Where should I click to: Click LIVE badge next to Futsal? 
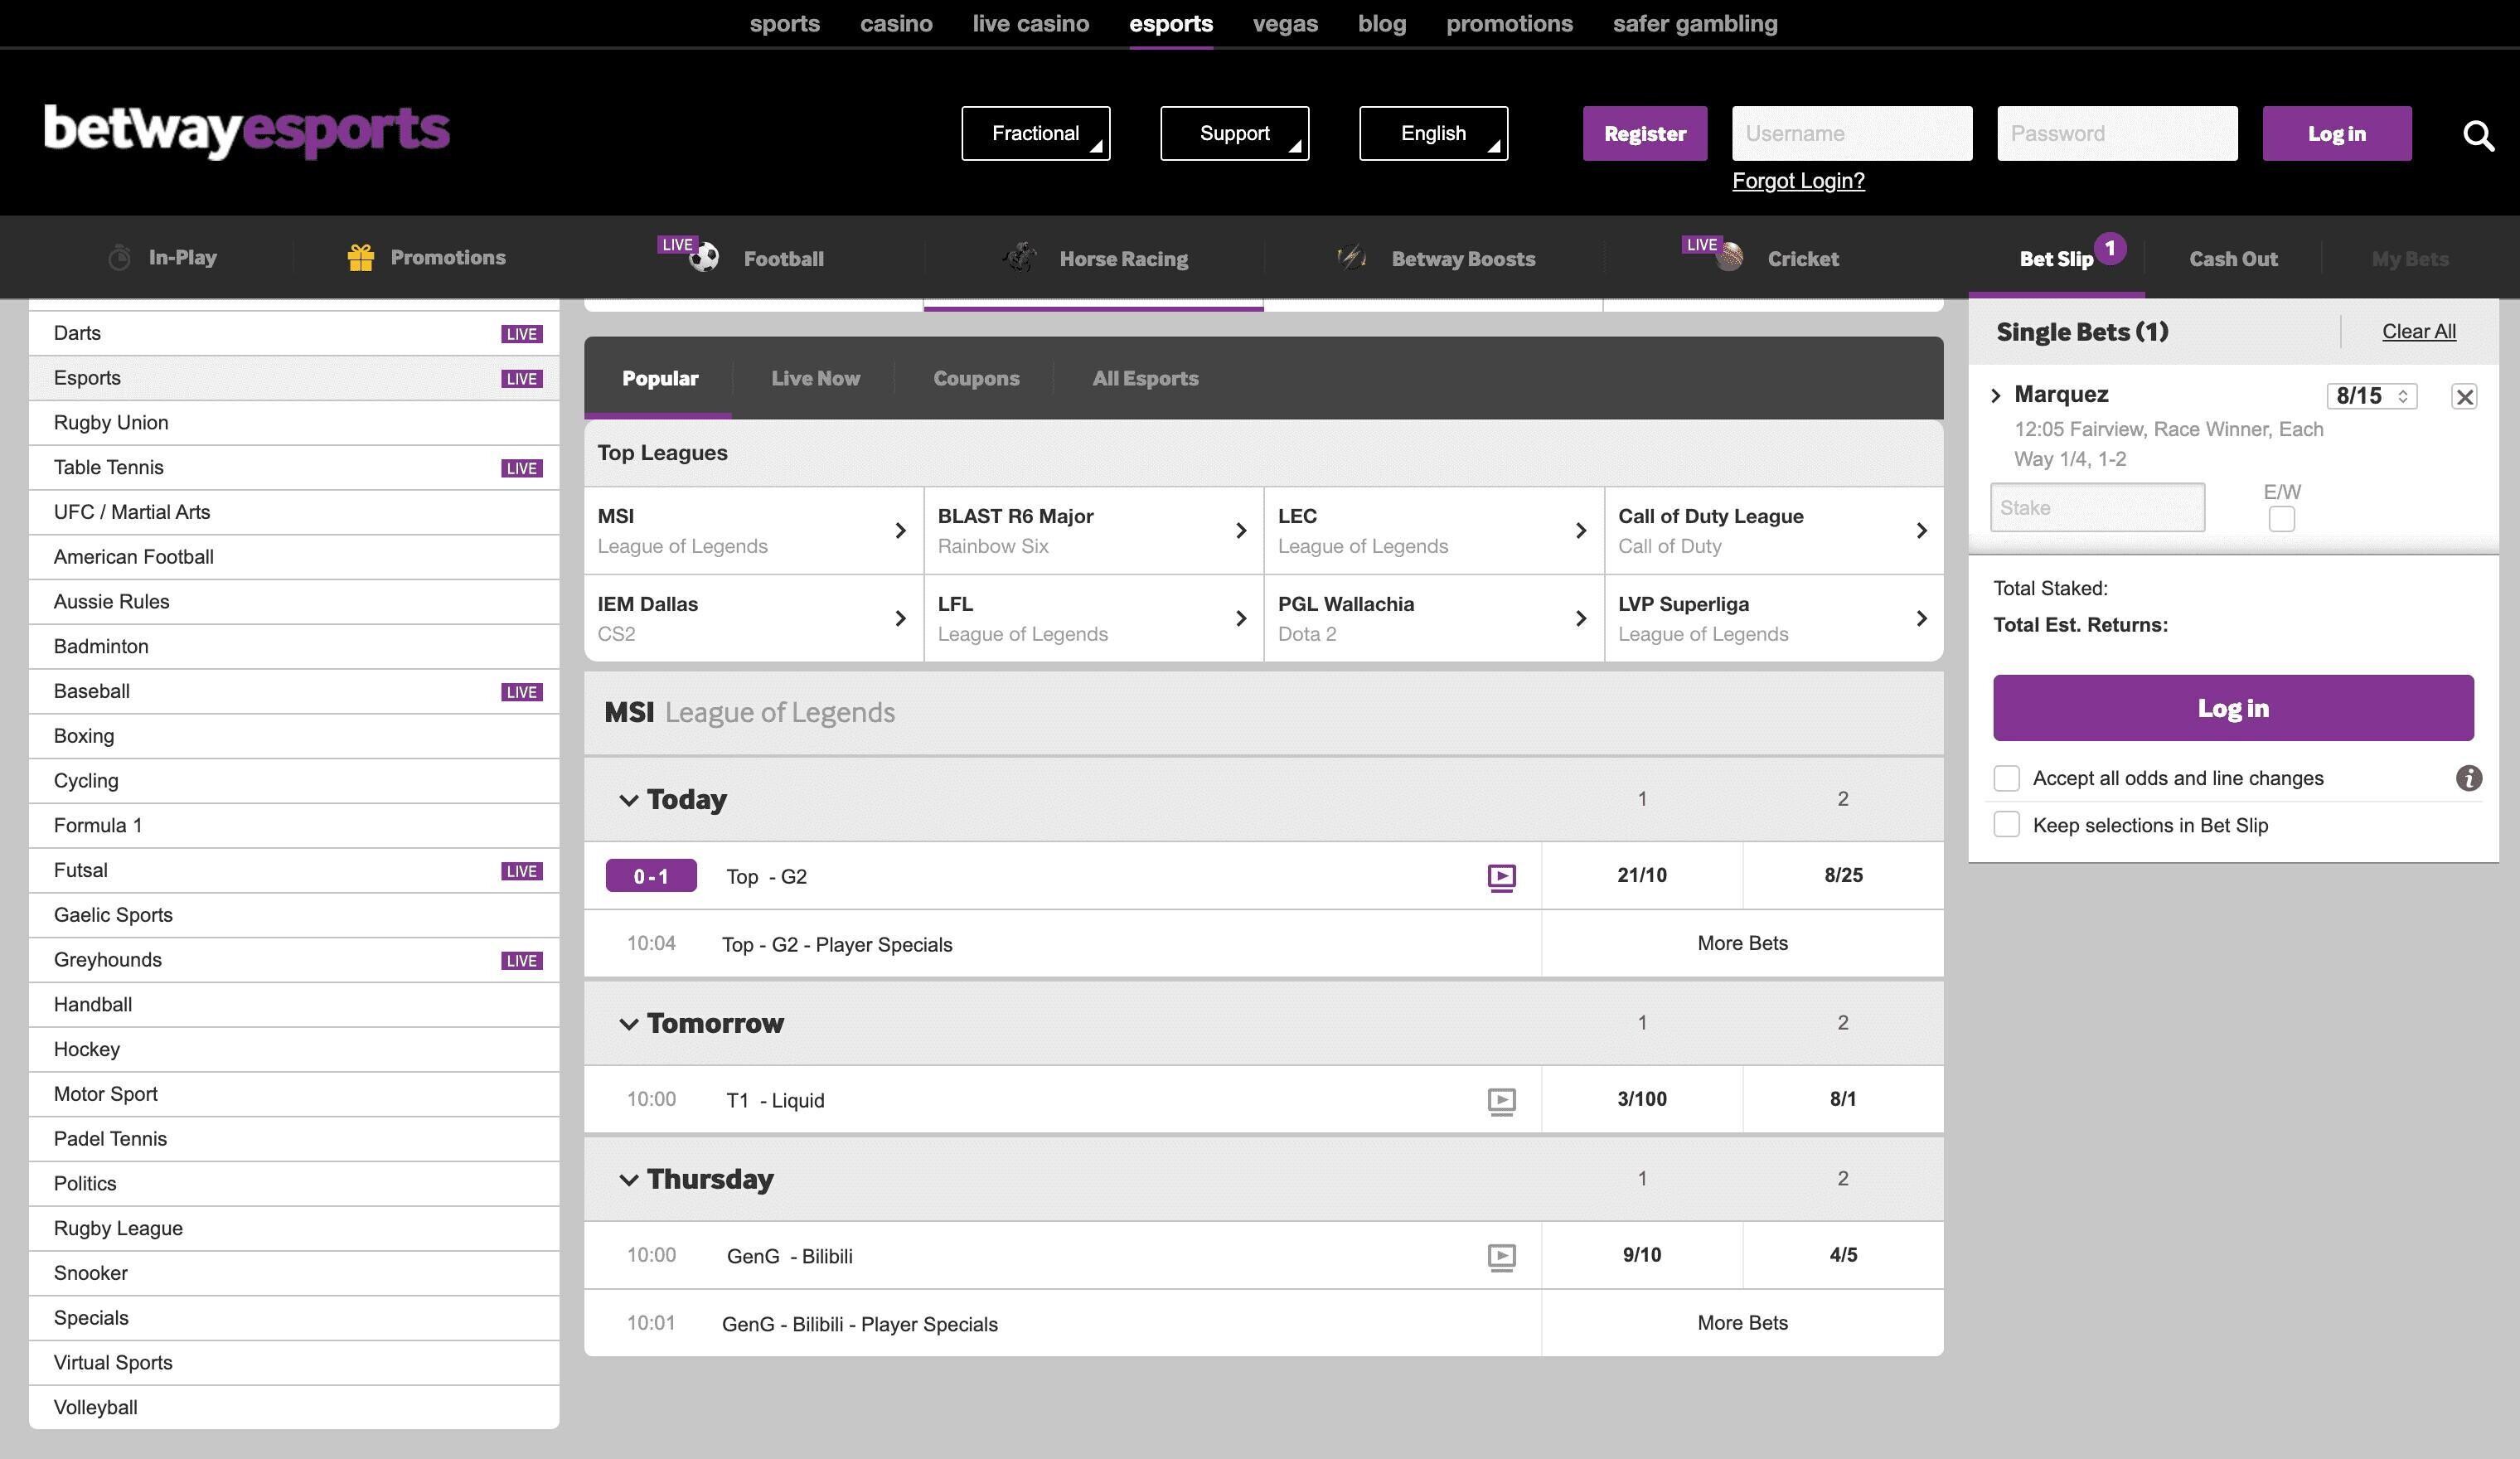pos(521,871)
